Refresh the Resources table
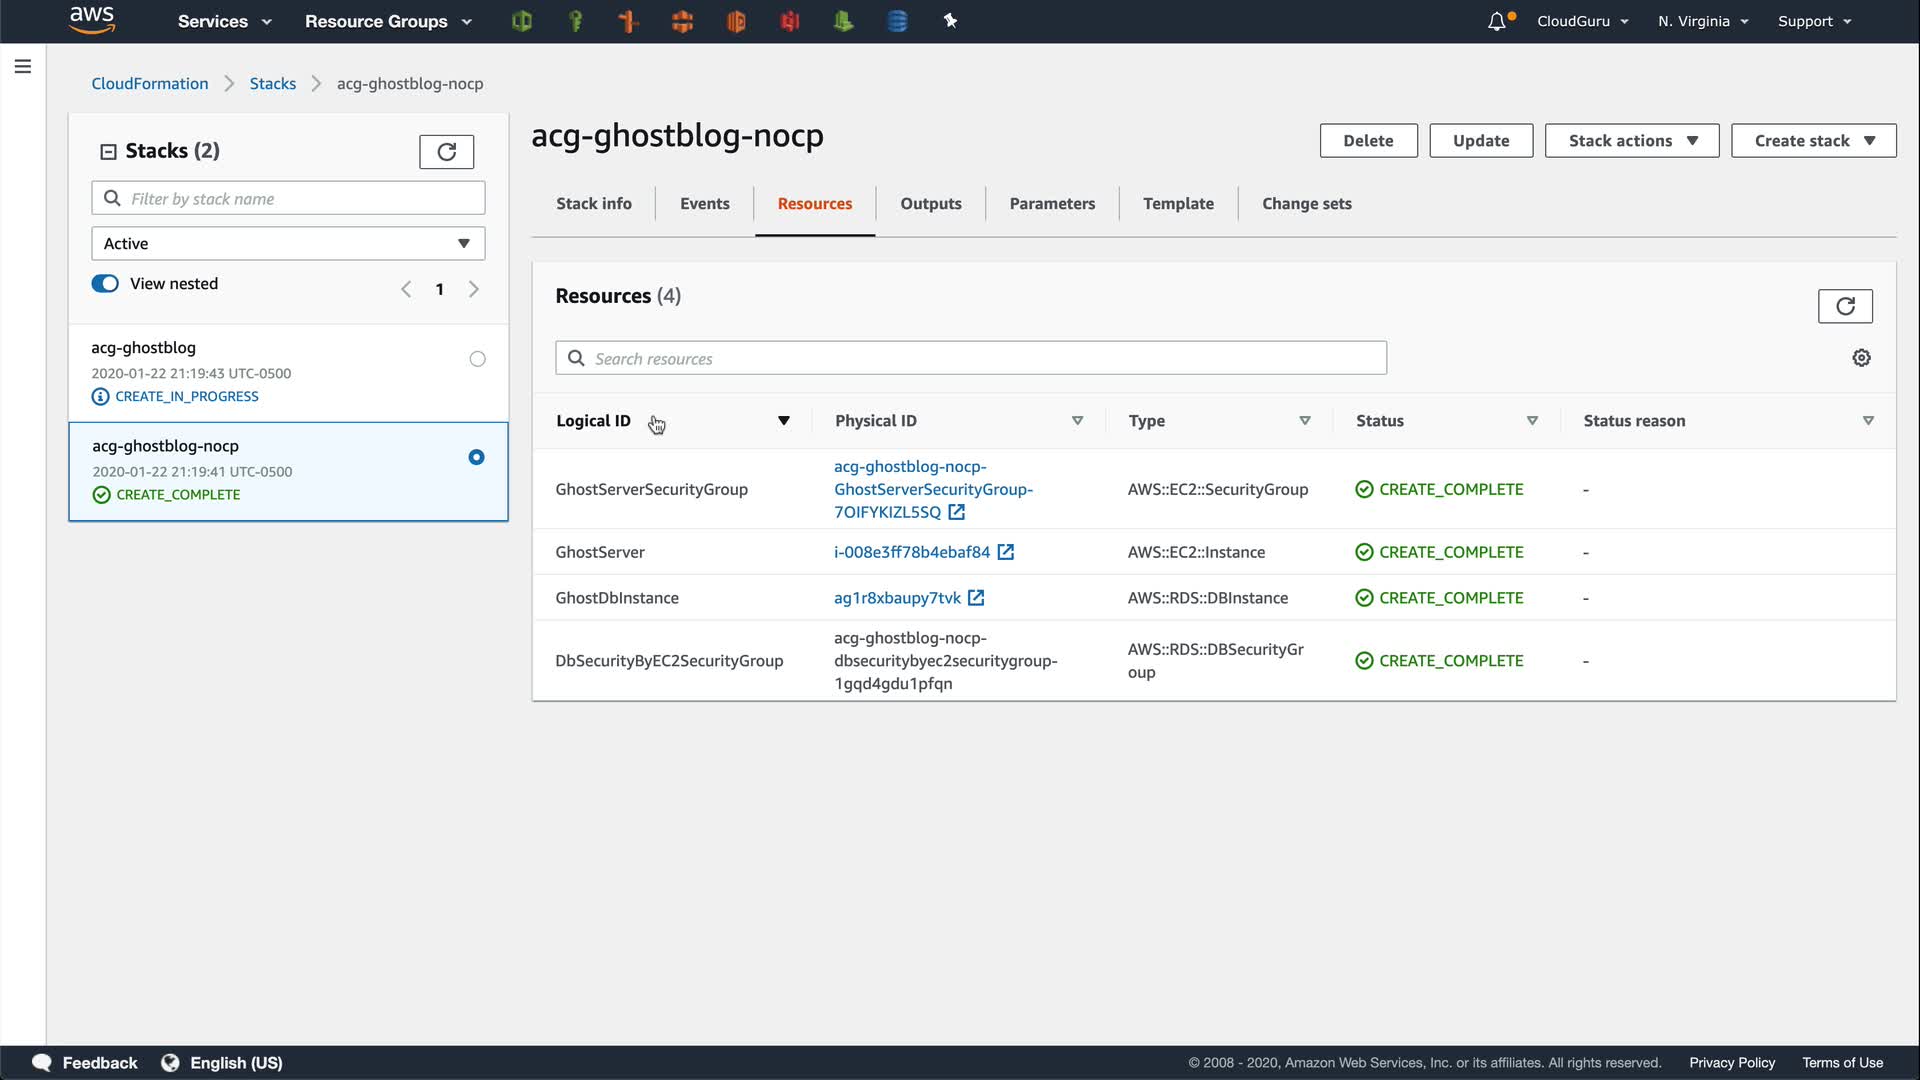The height and width of the screenshot is (1080, 1920). (x=1845, y=306)
